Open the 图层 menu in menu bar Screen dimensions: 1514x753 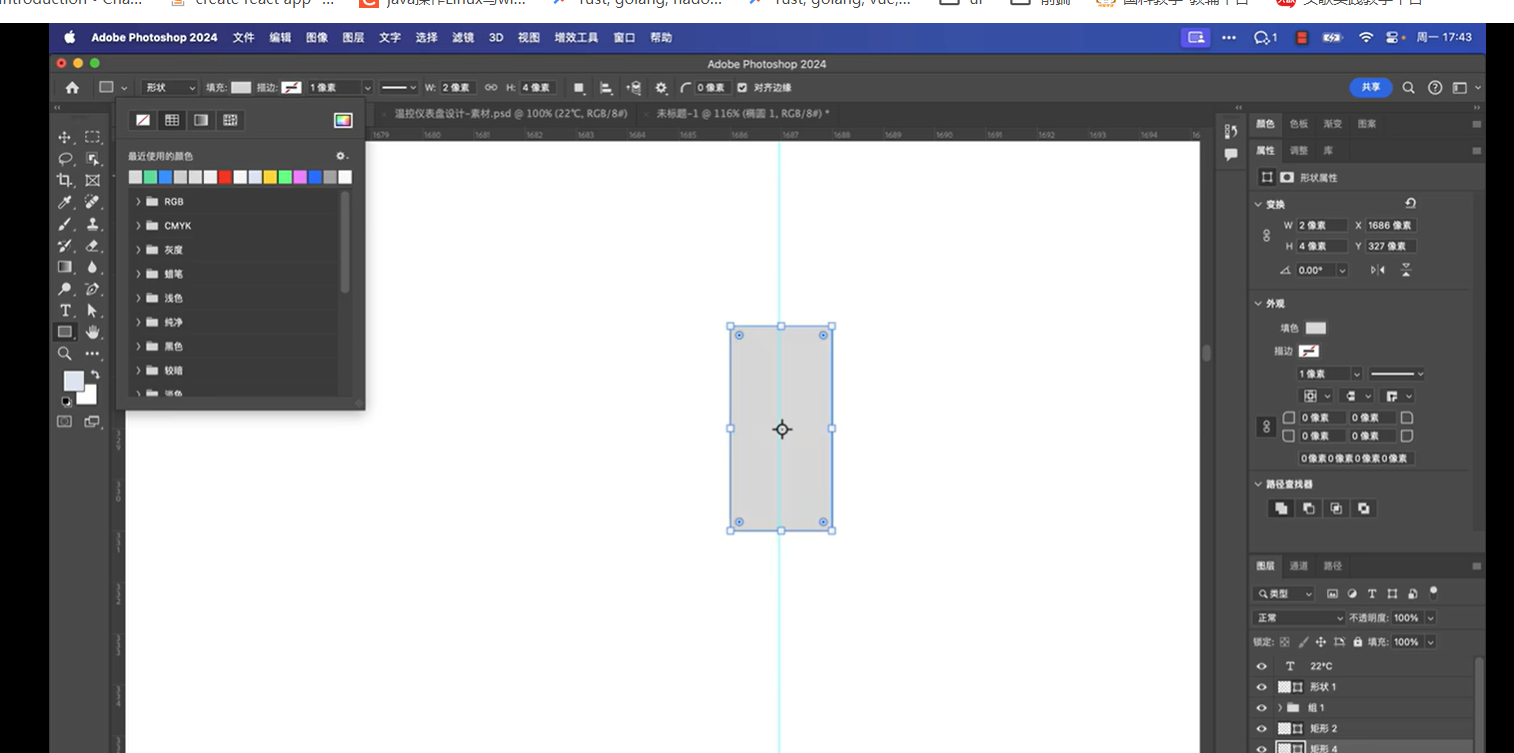pyautogui.click(x=353, y=37)
